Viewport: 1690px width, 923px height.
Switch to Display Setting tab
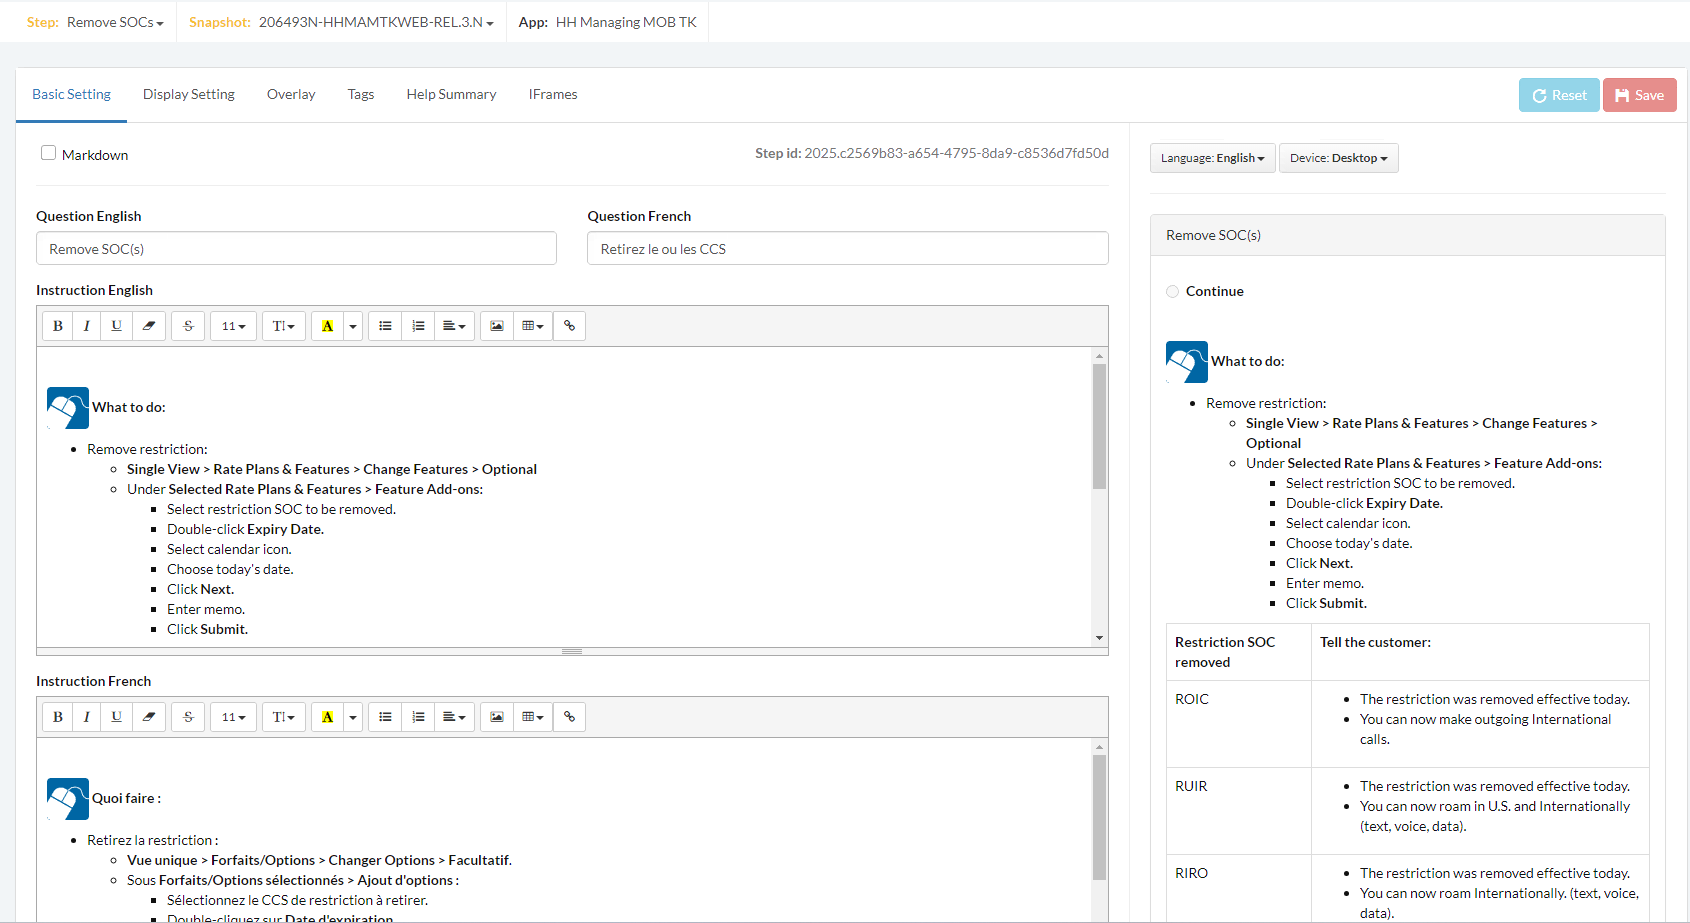pyautogui.click(x=189, y=94)
